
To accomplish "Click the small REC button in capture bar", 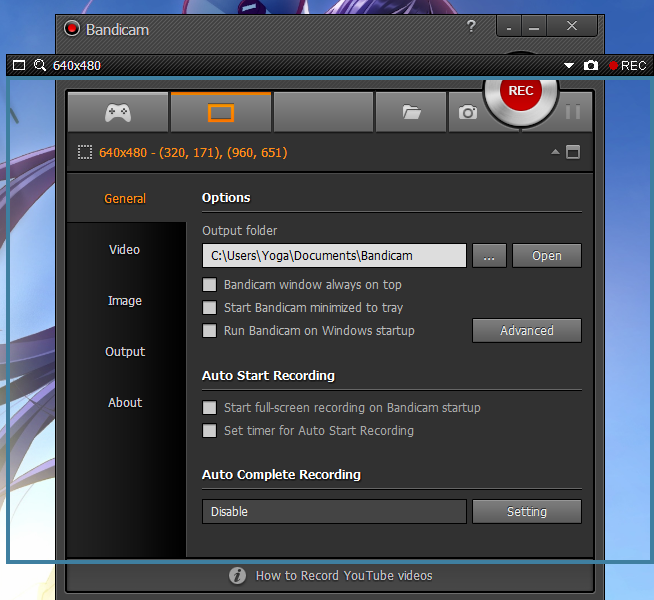I will (627, 65).
